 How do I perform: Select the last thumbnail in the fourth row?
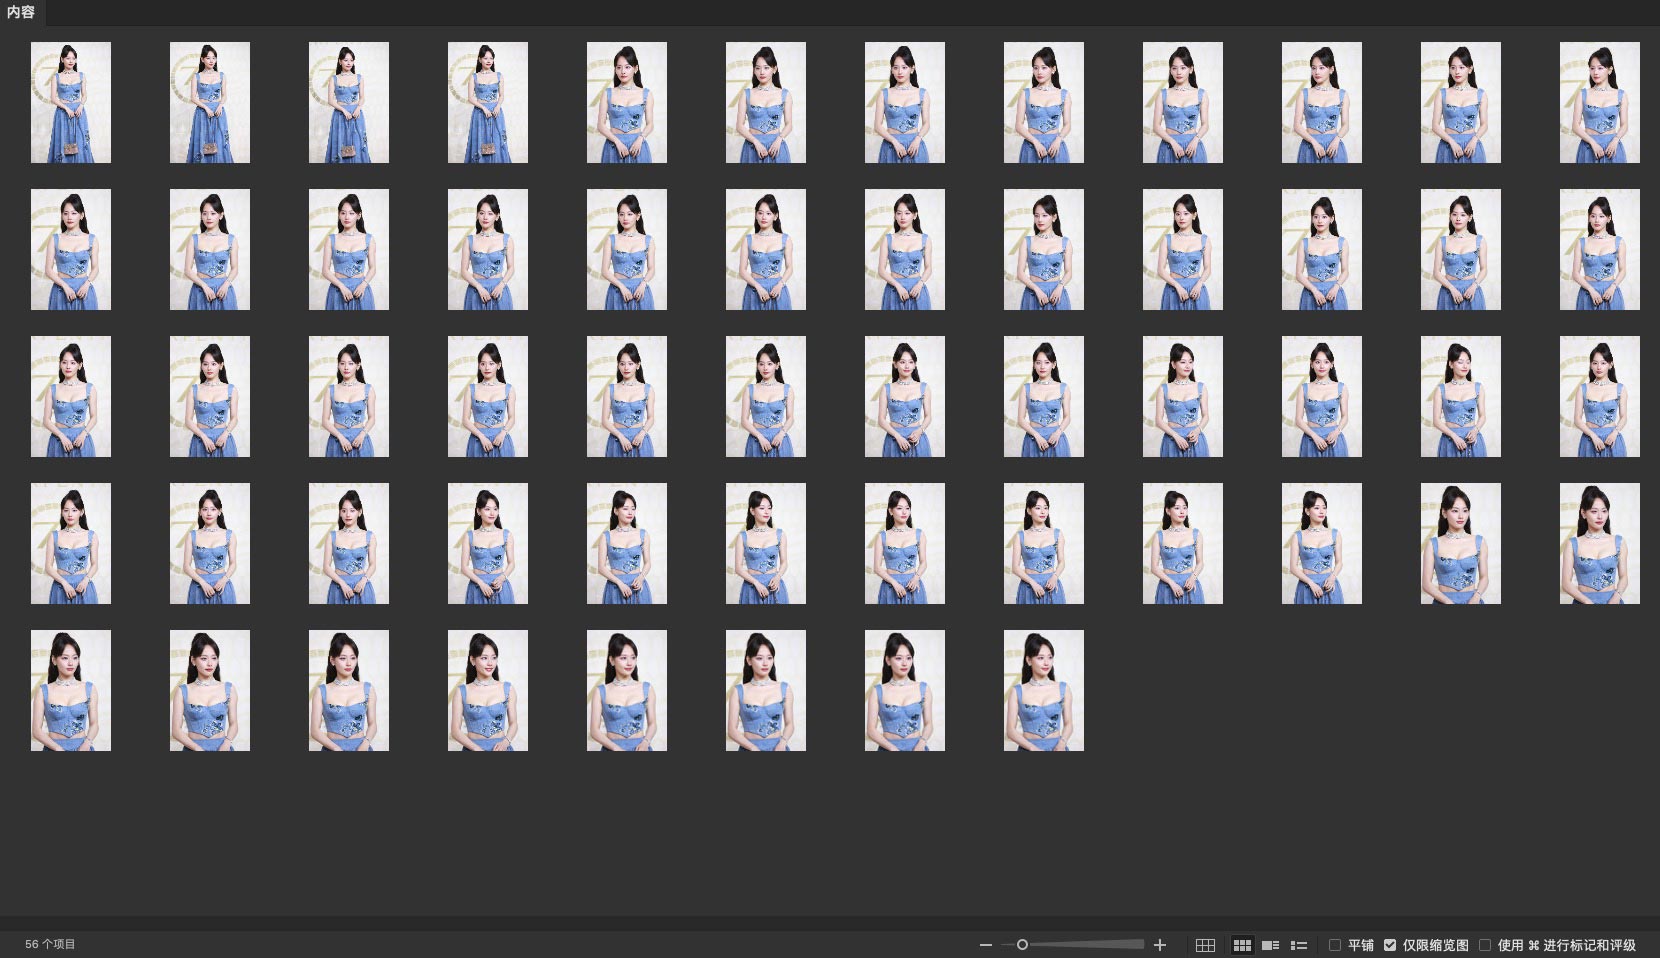[1599, 543]
